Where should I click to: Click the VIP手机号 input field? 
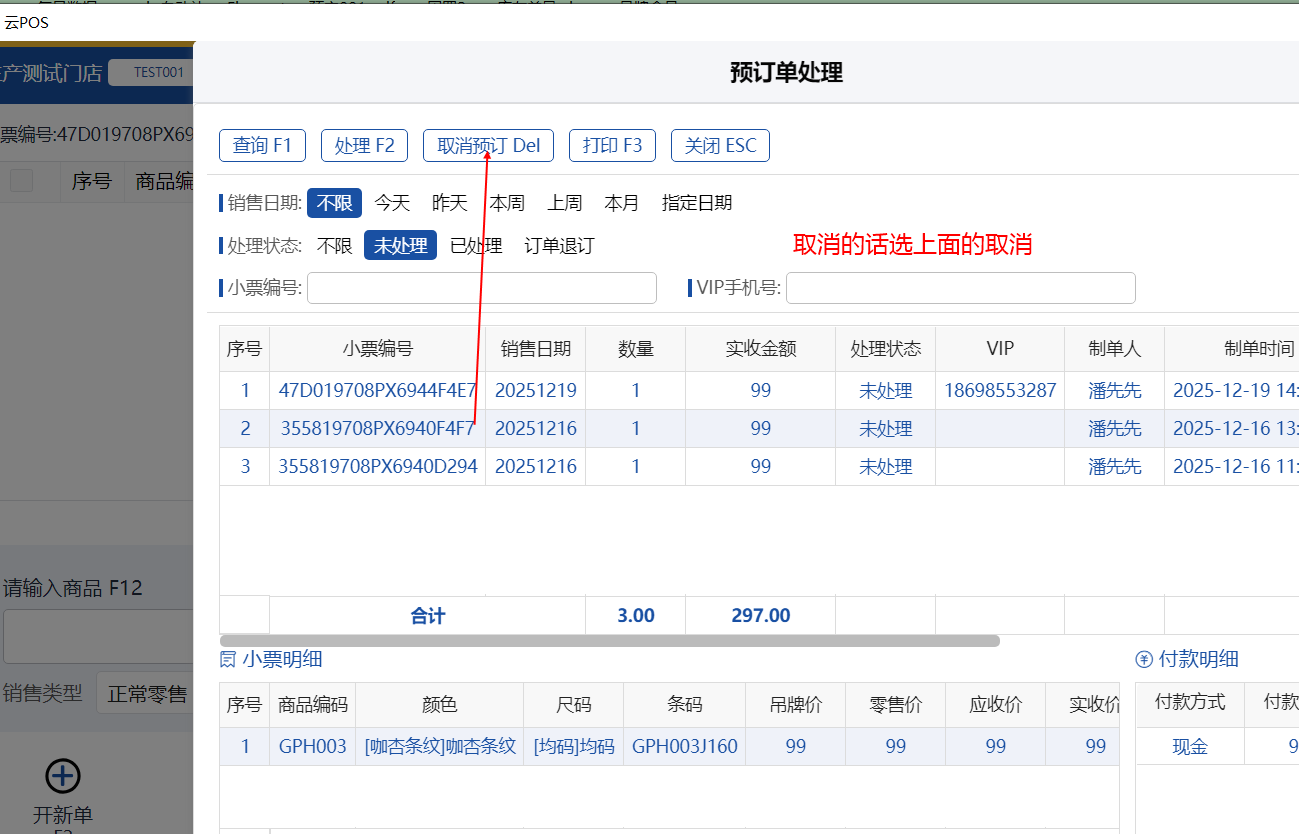point(960,288)
